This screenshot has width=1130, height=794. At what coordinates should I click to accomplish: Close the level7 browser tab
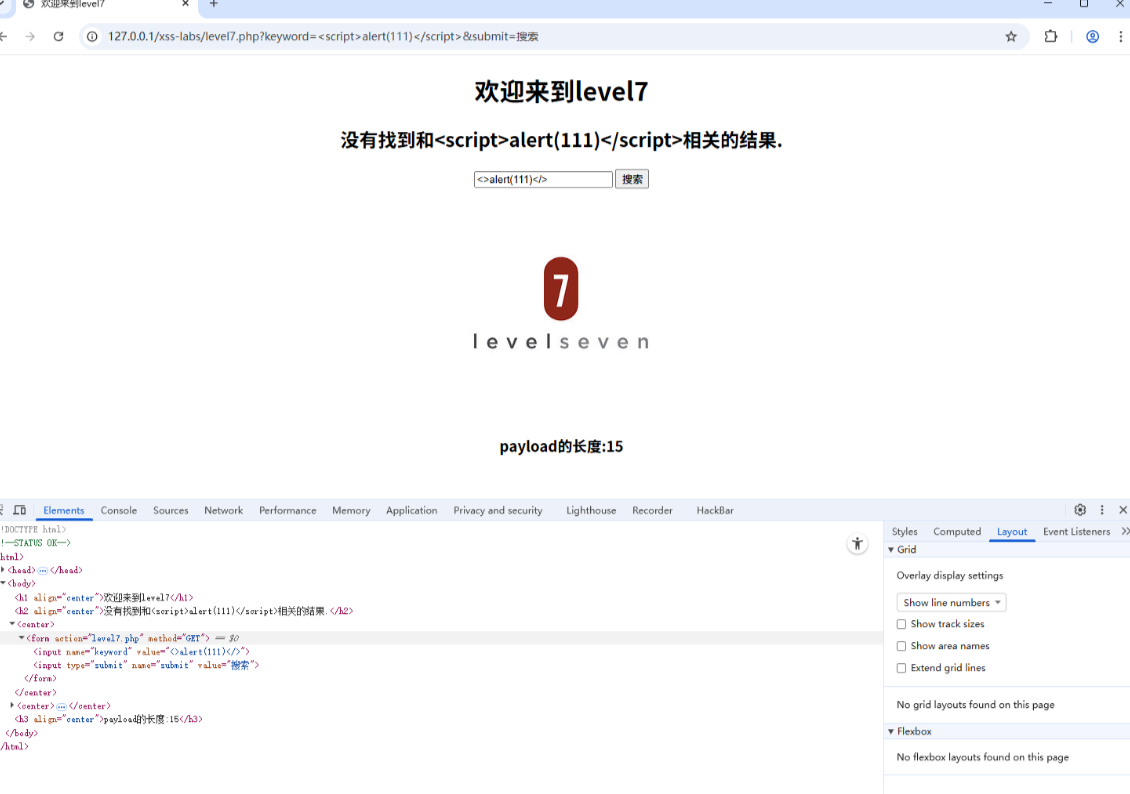(185, 4)
